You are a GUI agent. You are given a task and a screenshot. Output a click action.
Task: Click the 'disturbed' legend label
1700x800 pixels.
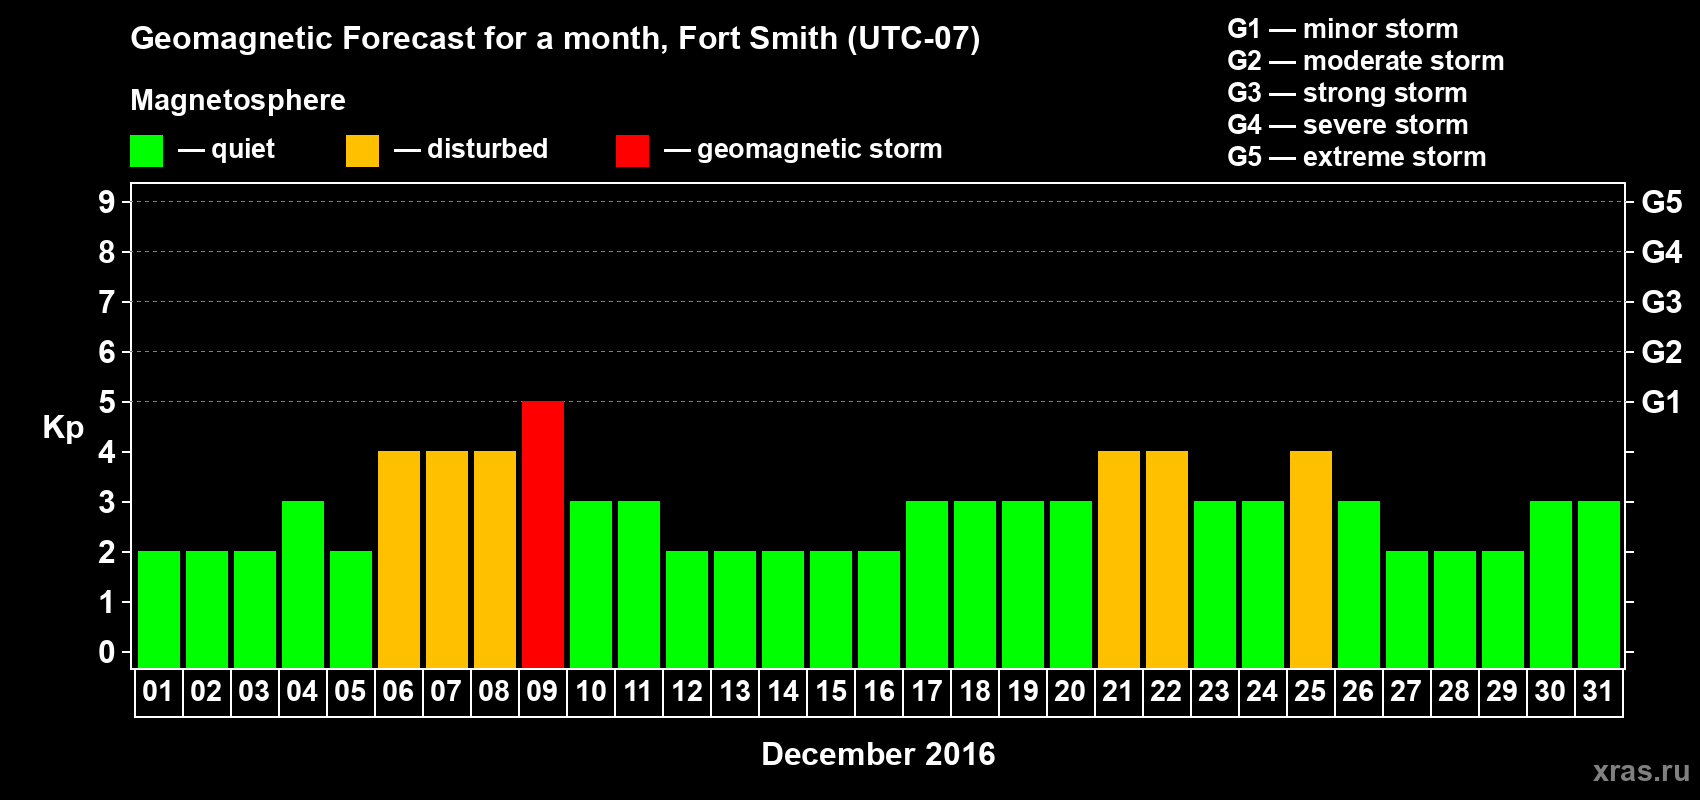pos(487,149)
